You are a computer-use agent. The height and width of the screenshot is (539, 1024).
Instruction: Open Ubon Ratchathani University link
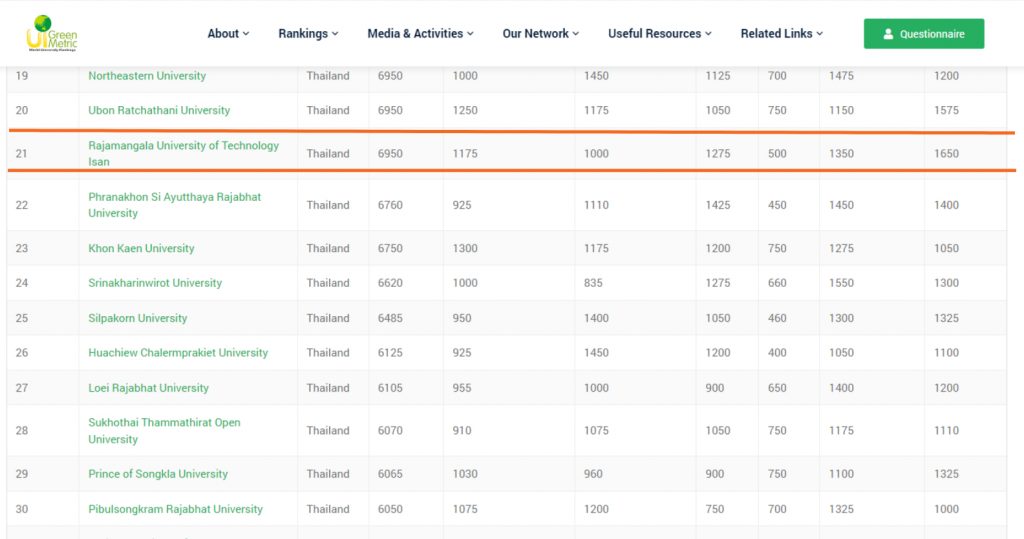pos(159,110)
